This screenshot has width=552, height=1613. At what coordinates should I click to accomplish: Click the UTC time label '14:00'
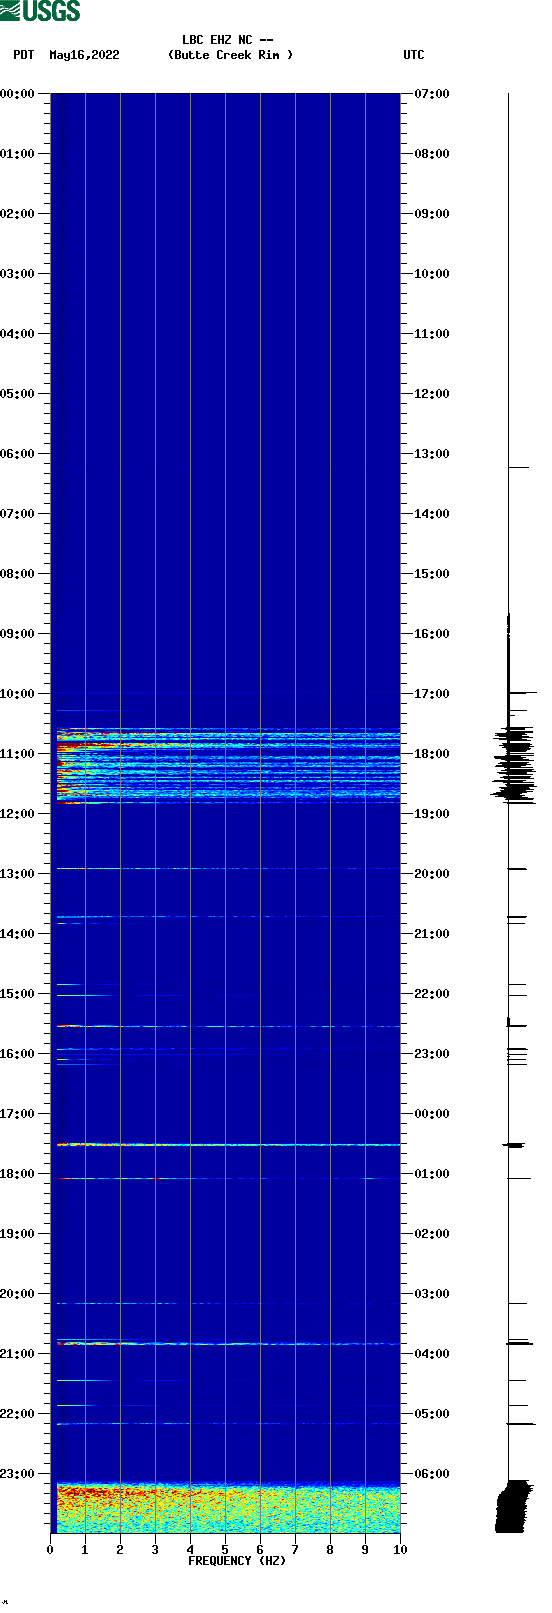[x=432, y=514]
